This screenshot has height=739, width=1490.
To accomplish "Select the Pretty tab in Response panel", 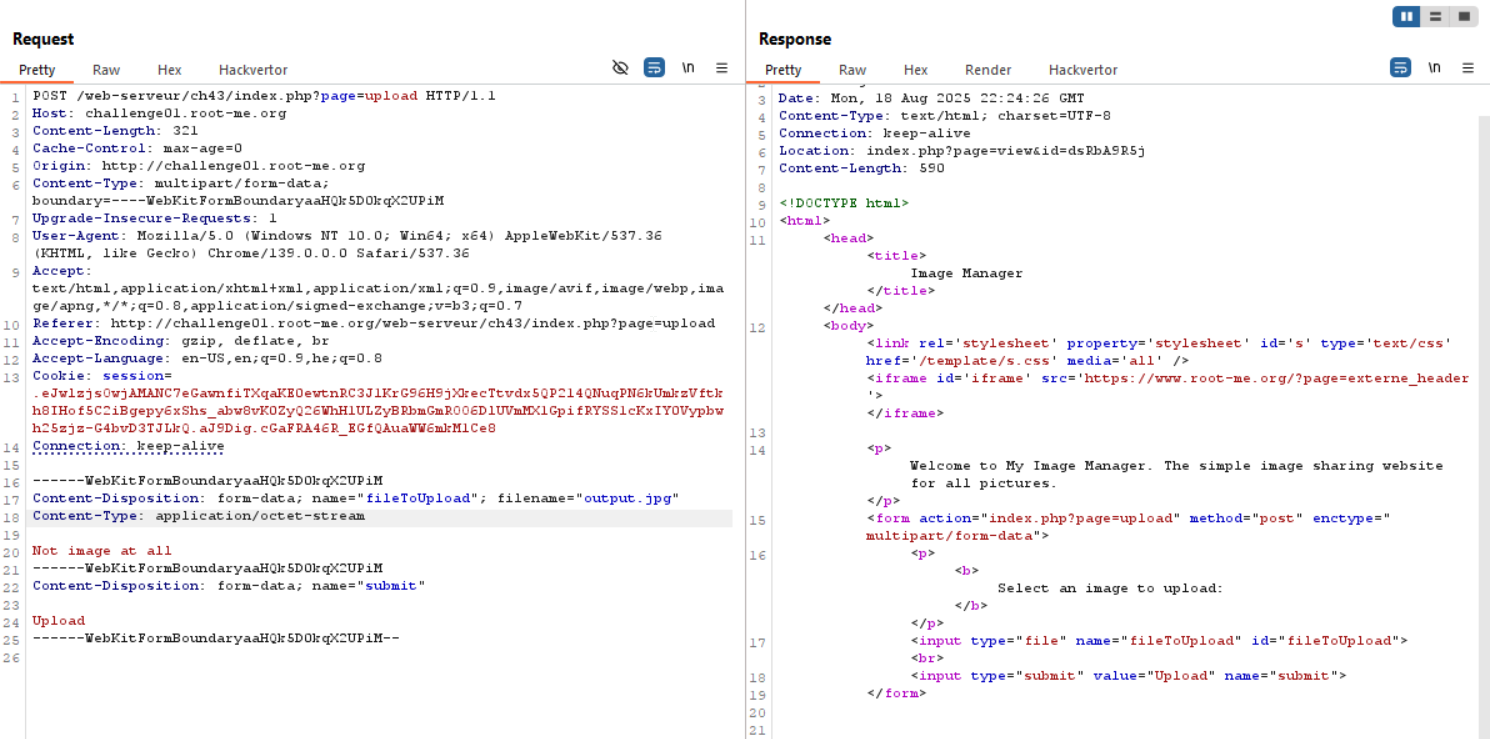I will (x=783, y=70).
